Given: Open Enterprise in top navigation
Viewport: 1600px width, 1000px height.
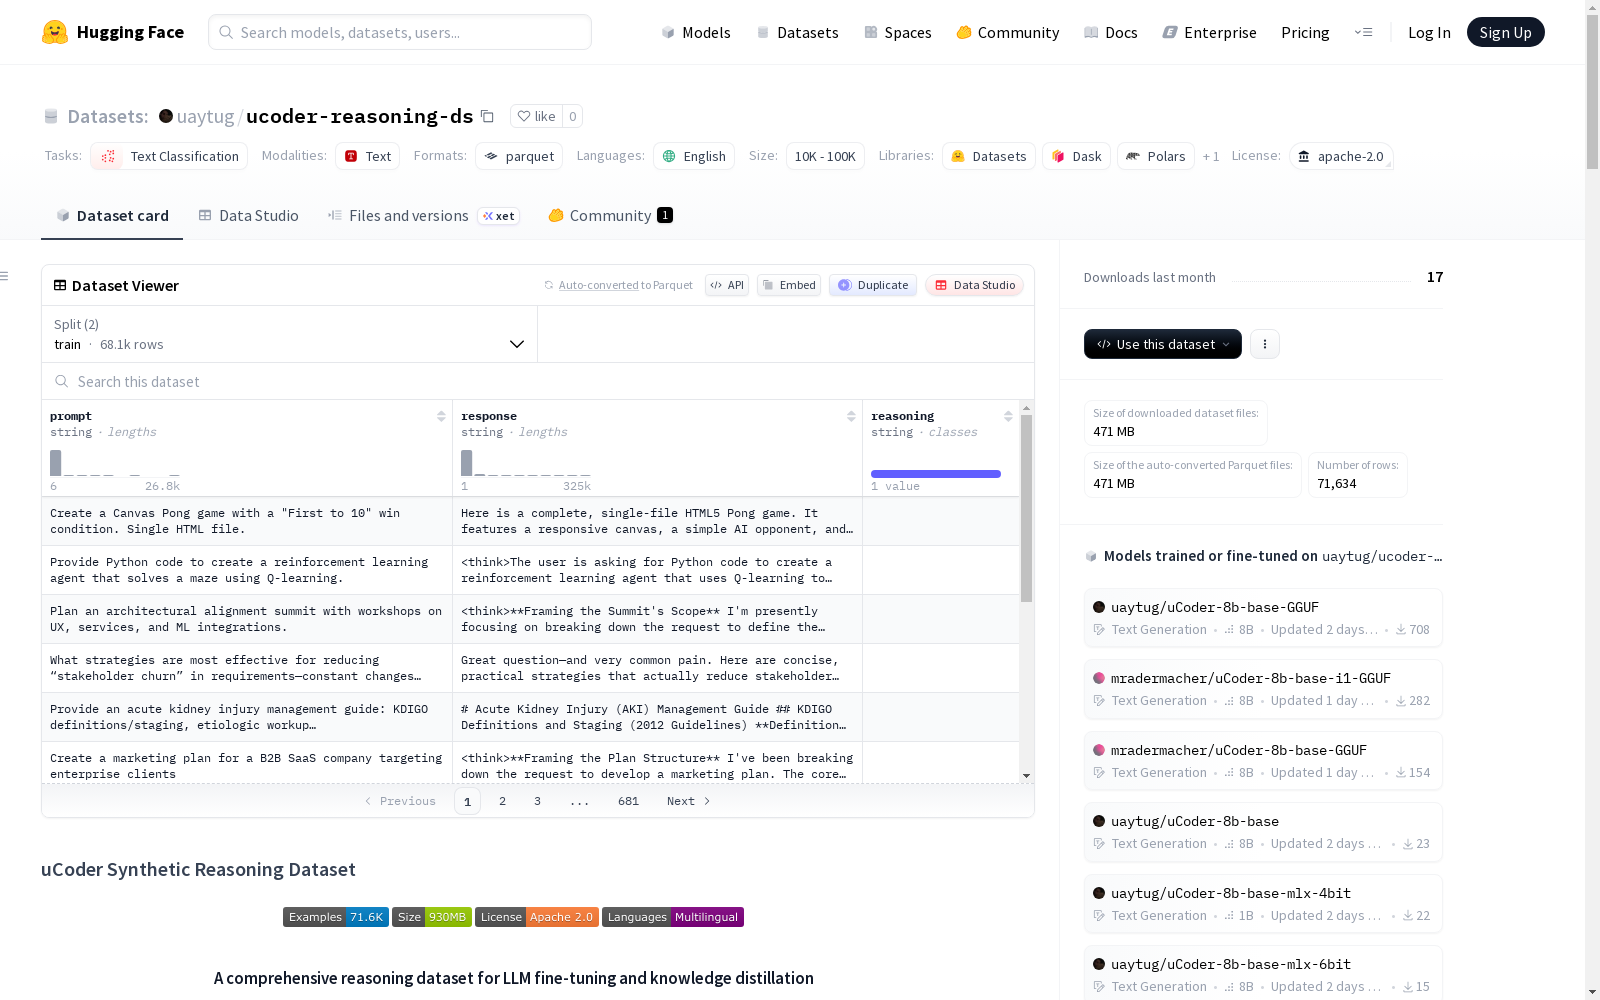Looking at the screenshot, I should (x=1210, y=32).
